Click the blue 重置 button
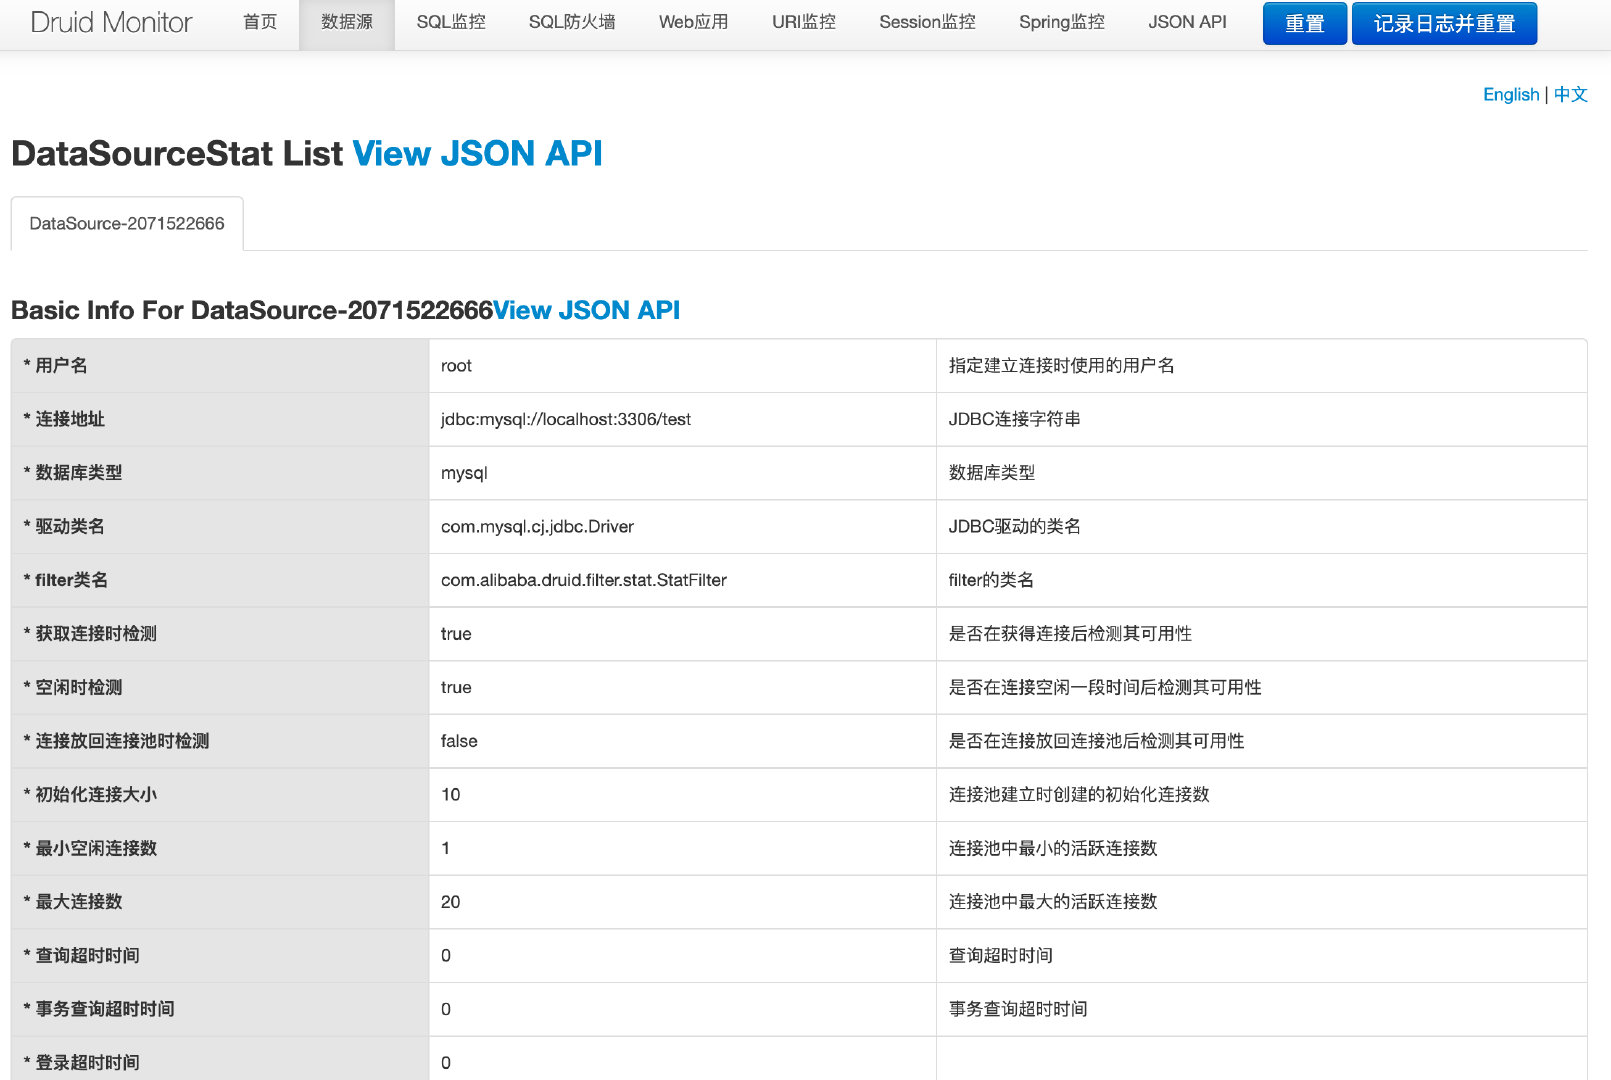1611x1080 pixels. coord(1305,24)
